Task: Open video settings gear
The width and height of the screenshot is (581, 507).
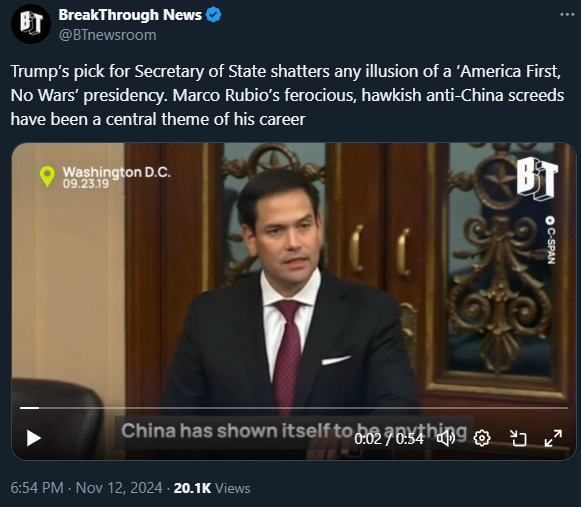Action: 482,438
